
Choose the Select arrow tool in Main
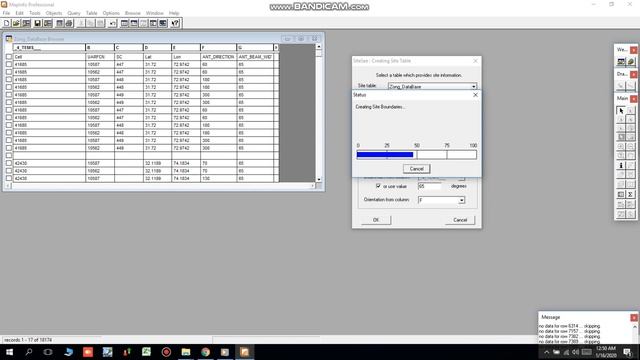pos(621,111)
